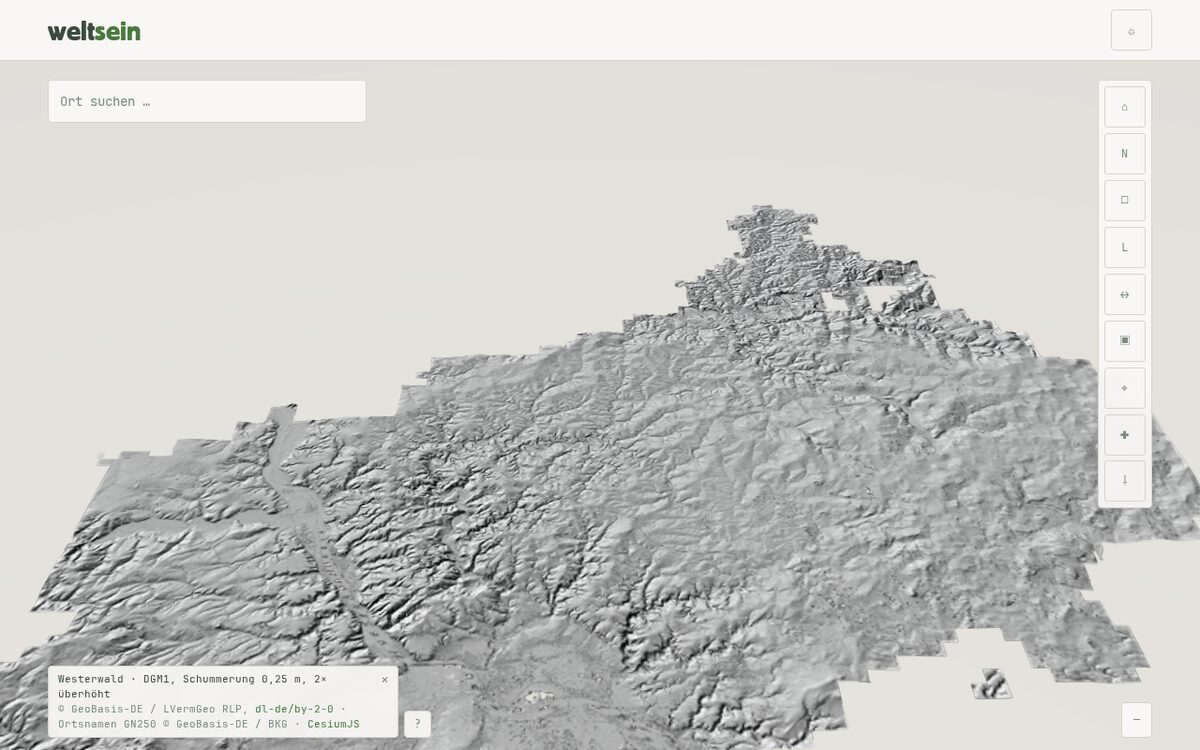Focus the 'Ort suchen' search field
This screenshot has width=1200, height=750.
pyautogui.click(x=207, y=101)
